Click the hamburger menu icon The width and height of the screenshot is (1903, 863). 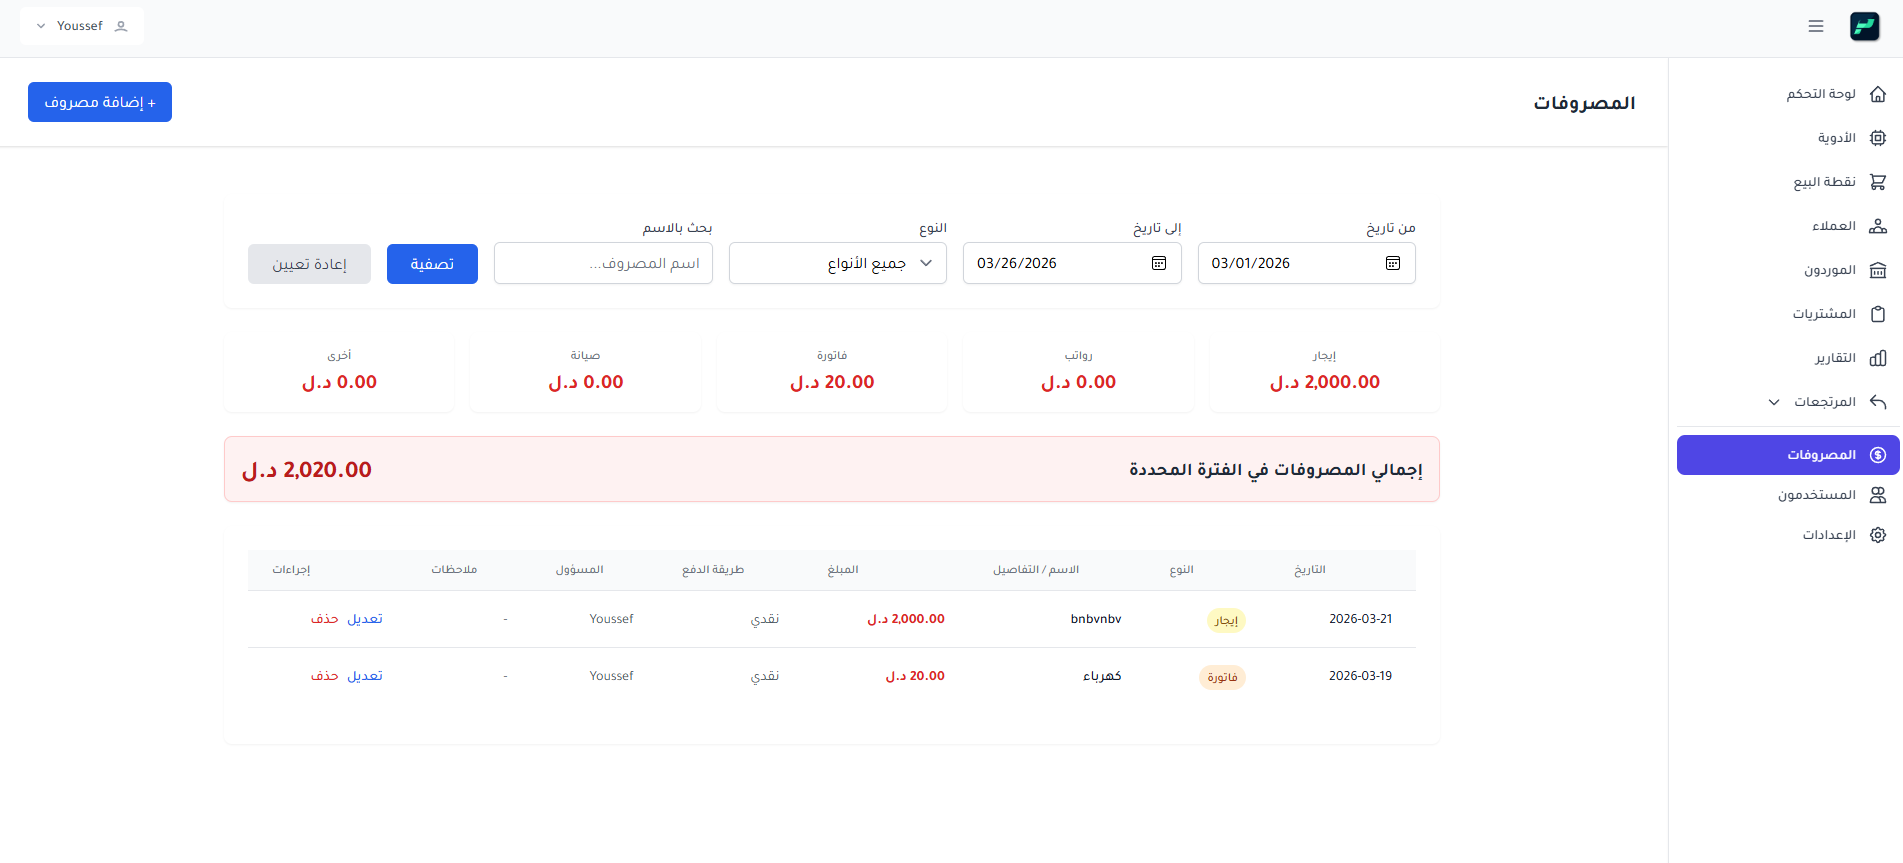pyautogui.click(x=1816, y=26)
